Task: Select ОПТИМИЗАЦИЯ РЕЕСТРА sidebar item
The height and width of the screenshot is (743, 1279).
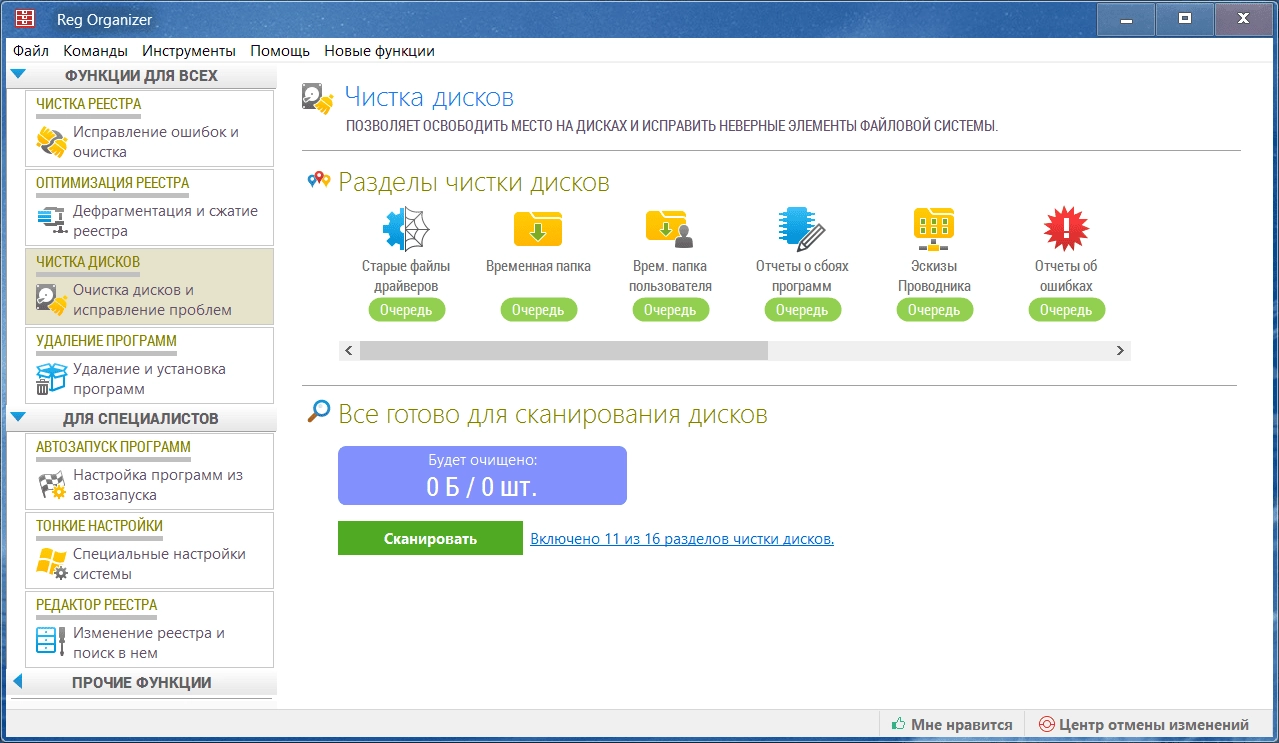Action: (149, 208)
